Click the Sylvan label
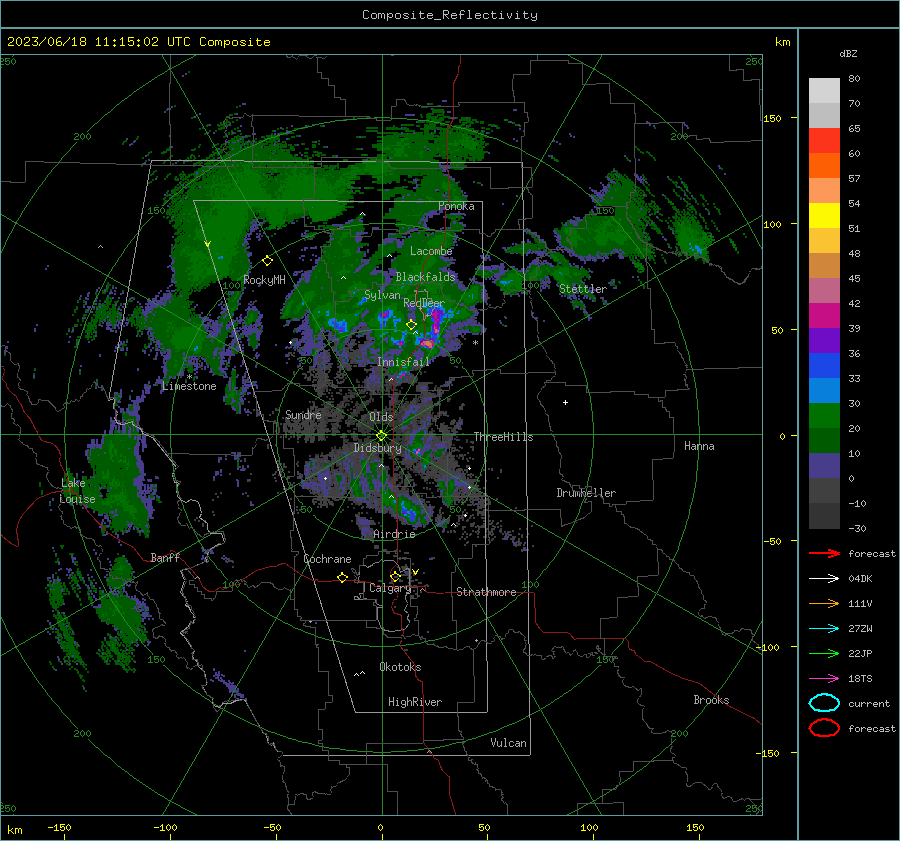Screen dimensions: 900x841 pos(382,295)
